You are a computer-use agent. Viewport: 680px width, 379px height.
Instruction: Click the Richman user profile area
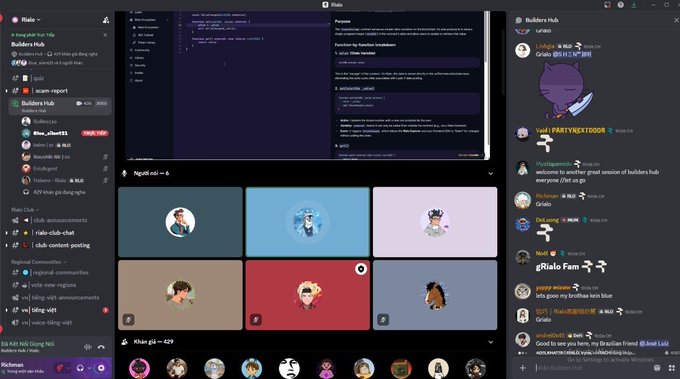click(x=23, y=368)
